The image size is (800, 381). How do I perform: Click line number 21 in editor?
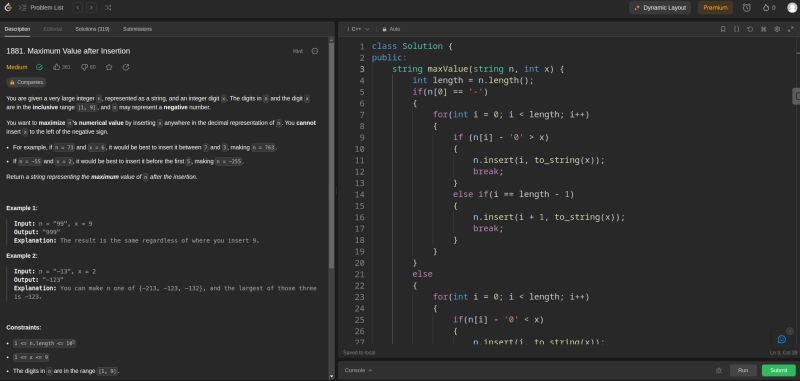tap(359, 274)
